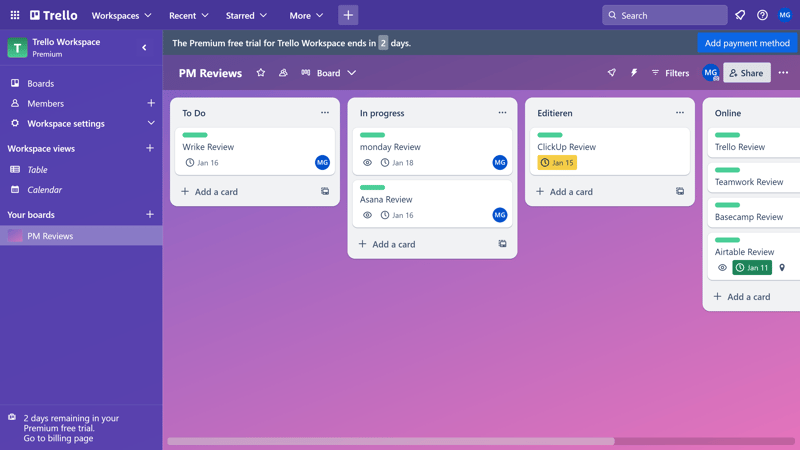The height and width of the screenshot is (450, 800).
Task: Click the power-ups rocket icon
Action: click(612, 73)
